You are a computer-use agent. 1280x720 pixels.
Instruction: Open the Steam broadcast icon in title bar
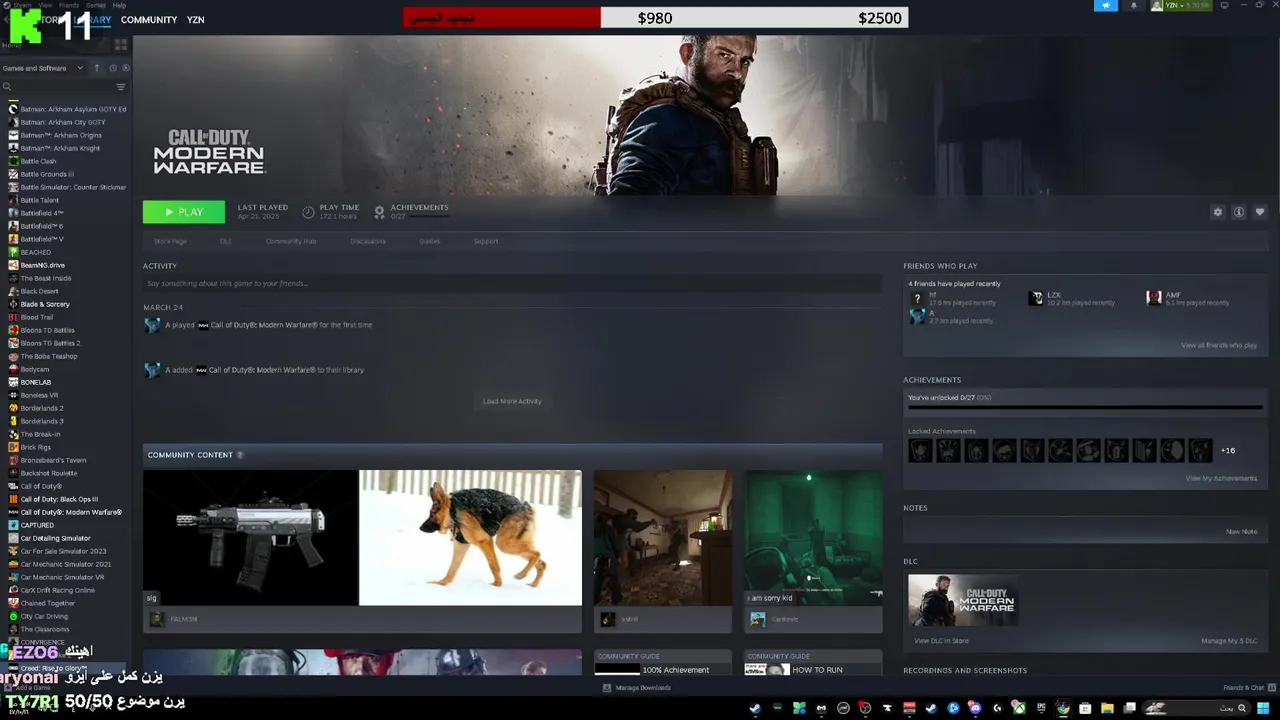1106,6
